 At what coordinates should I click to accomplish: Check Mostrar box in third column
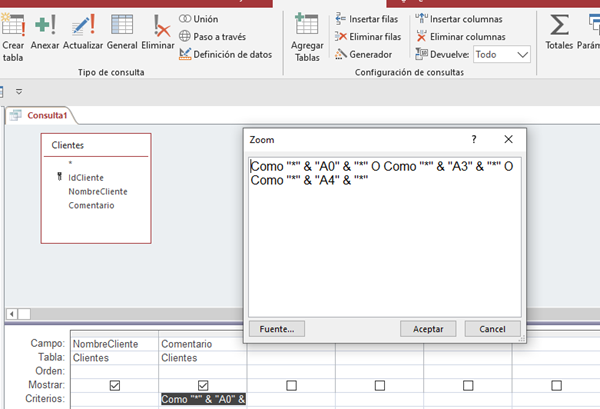(x=291, y=385)
